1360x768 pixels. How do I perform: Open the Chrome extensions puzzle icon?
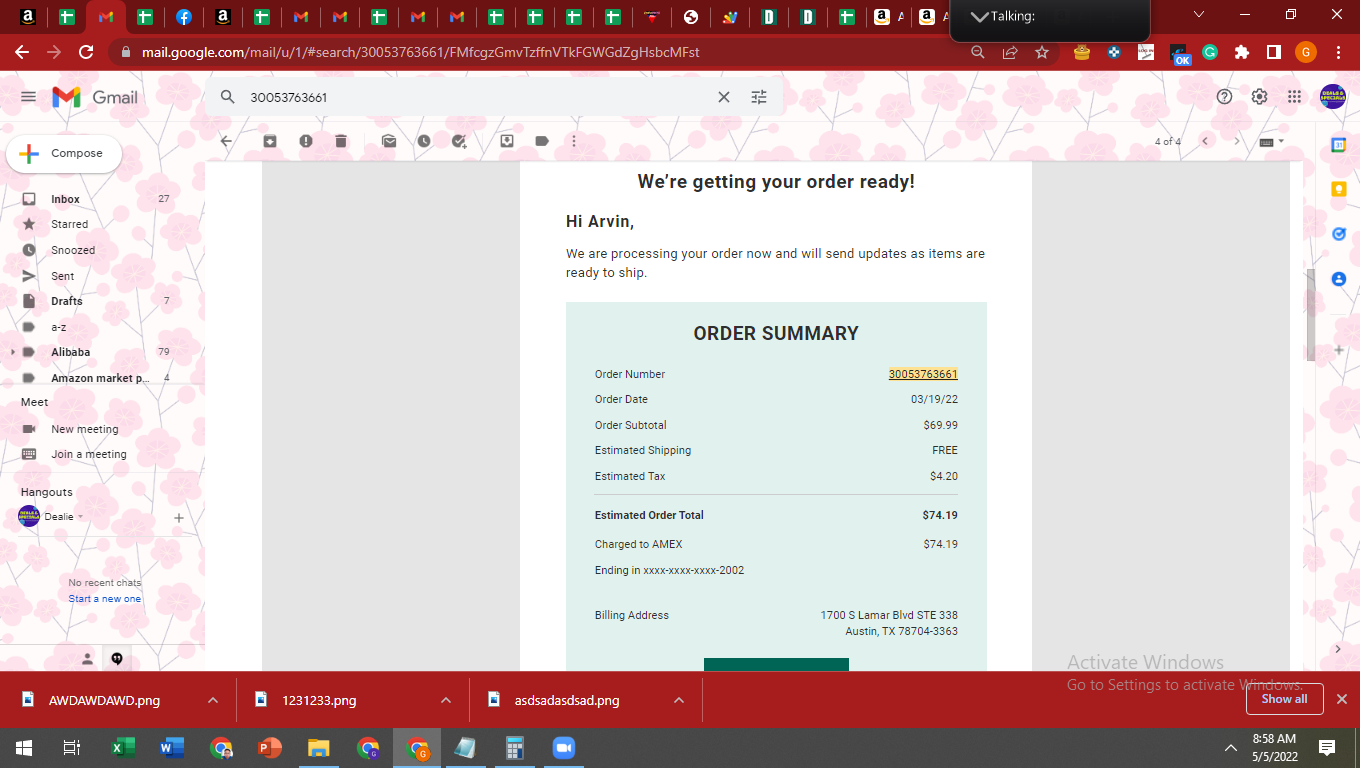click(1242, 52)
